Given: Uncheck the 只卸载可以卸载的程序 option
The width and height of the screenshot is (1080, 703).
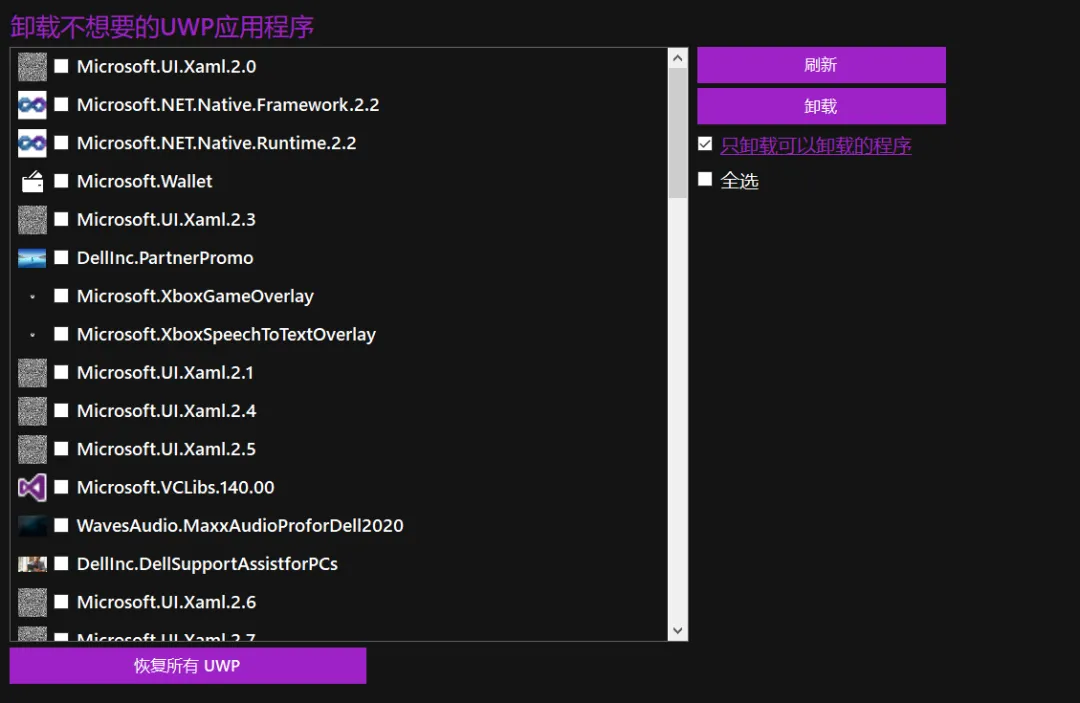Looking at the screenshot, I should tap(705, 144).
